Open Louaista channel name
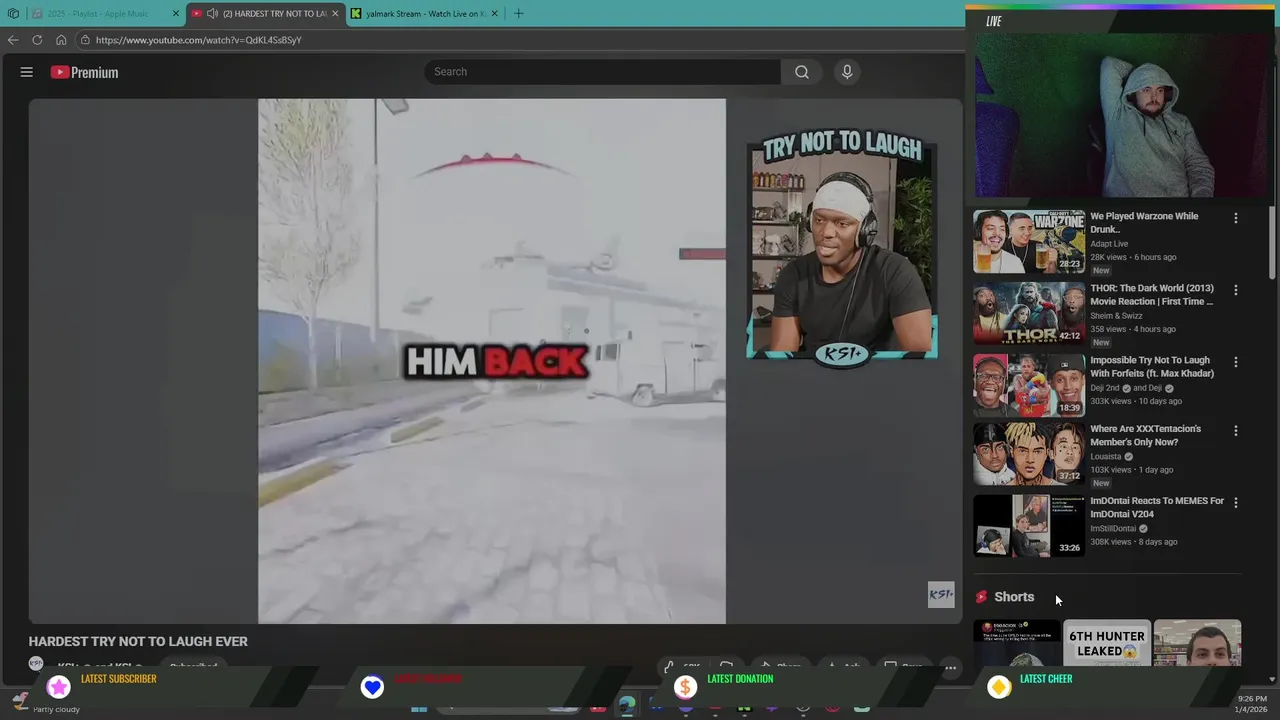The image size is (1280, 720). click(1106, 457)
